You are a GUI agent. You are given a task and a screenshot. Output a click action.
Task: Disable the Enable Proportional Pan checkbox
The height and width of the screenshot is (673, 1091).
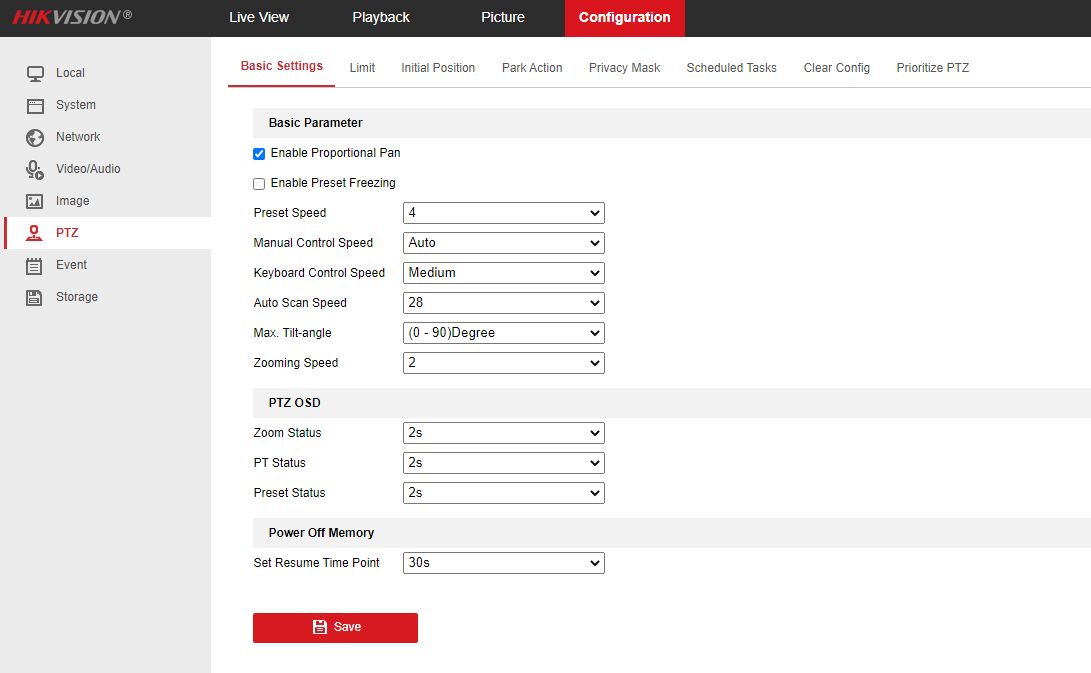tap(259, 154)
